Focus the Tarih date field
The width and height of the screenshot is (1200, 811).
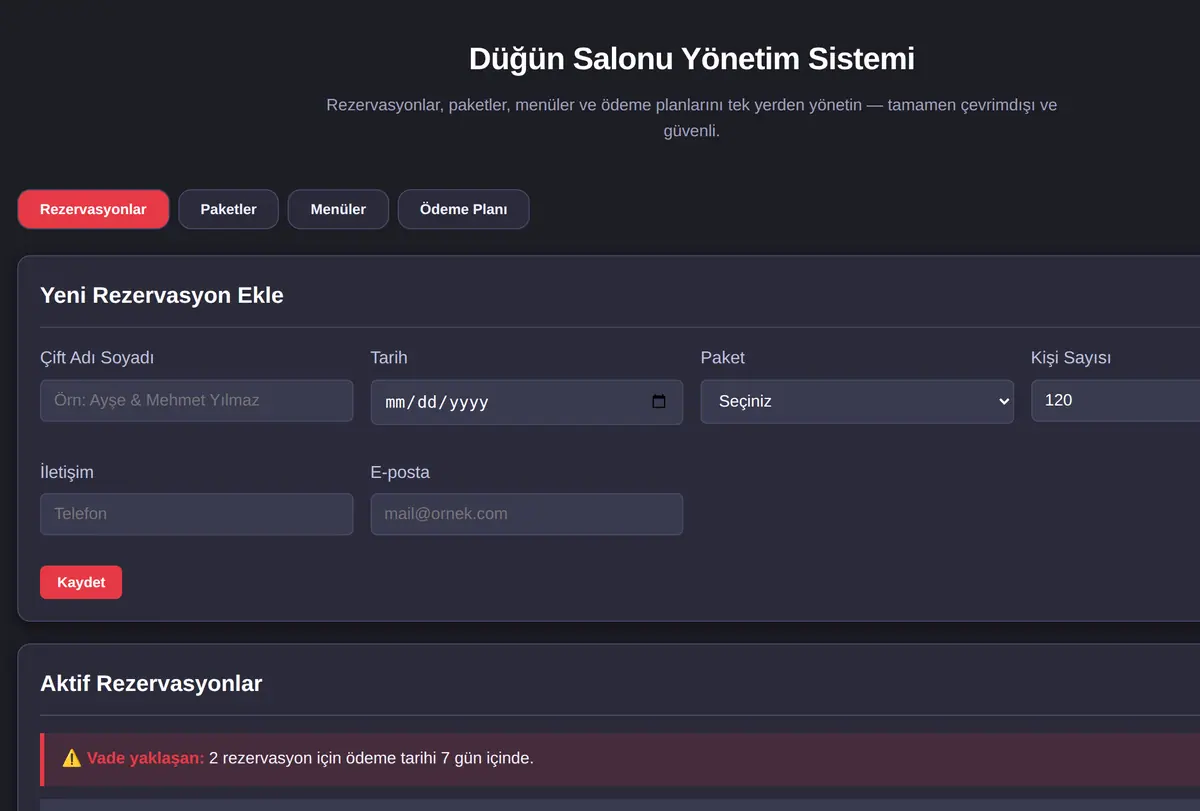click(527, 402)
